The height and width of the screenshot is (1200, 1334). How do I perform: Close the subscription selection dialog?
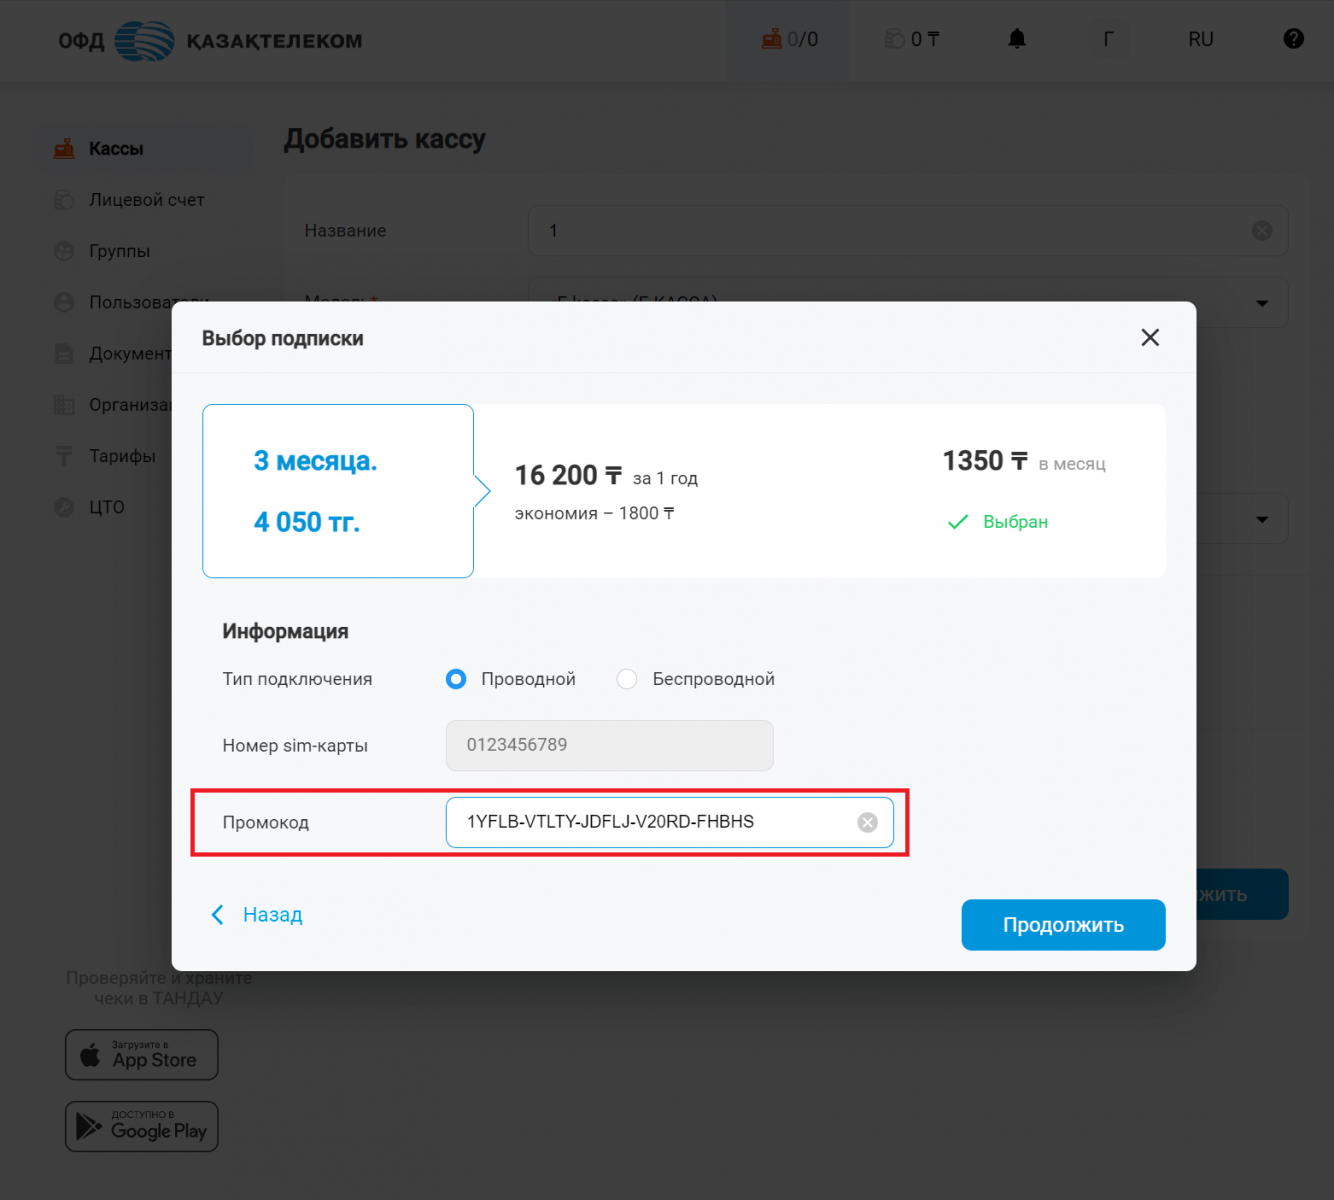[1150, 338]
